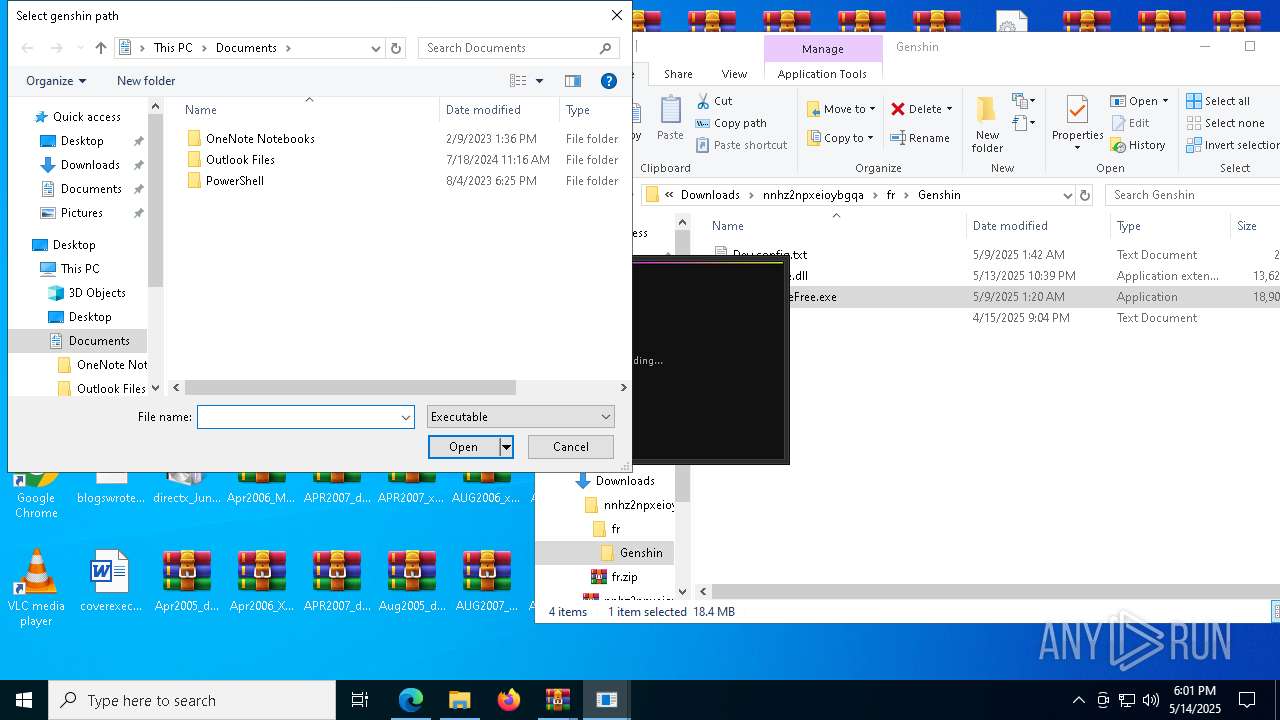Open the Executable file type dropdown

520,417
